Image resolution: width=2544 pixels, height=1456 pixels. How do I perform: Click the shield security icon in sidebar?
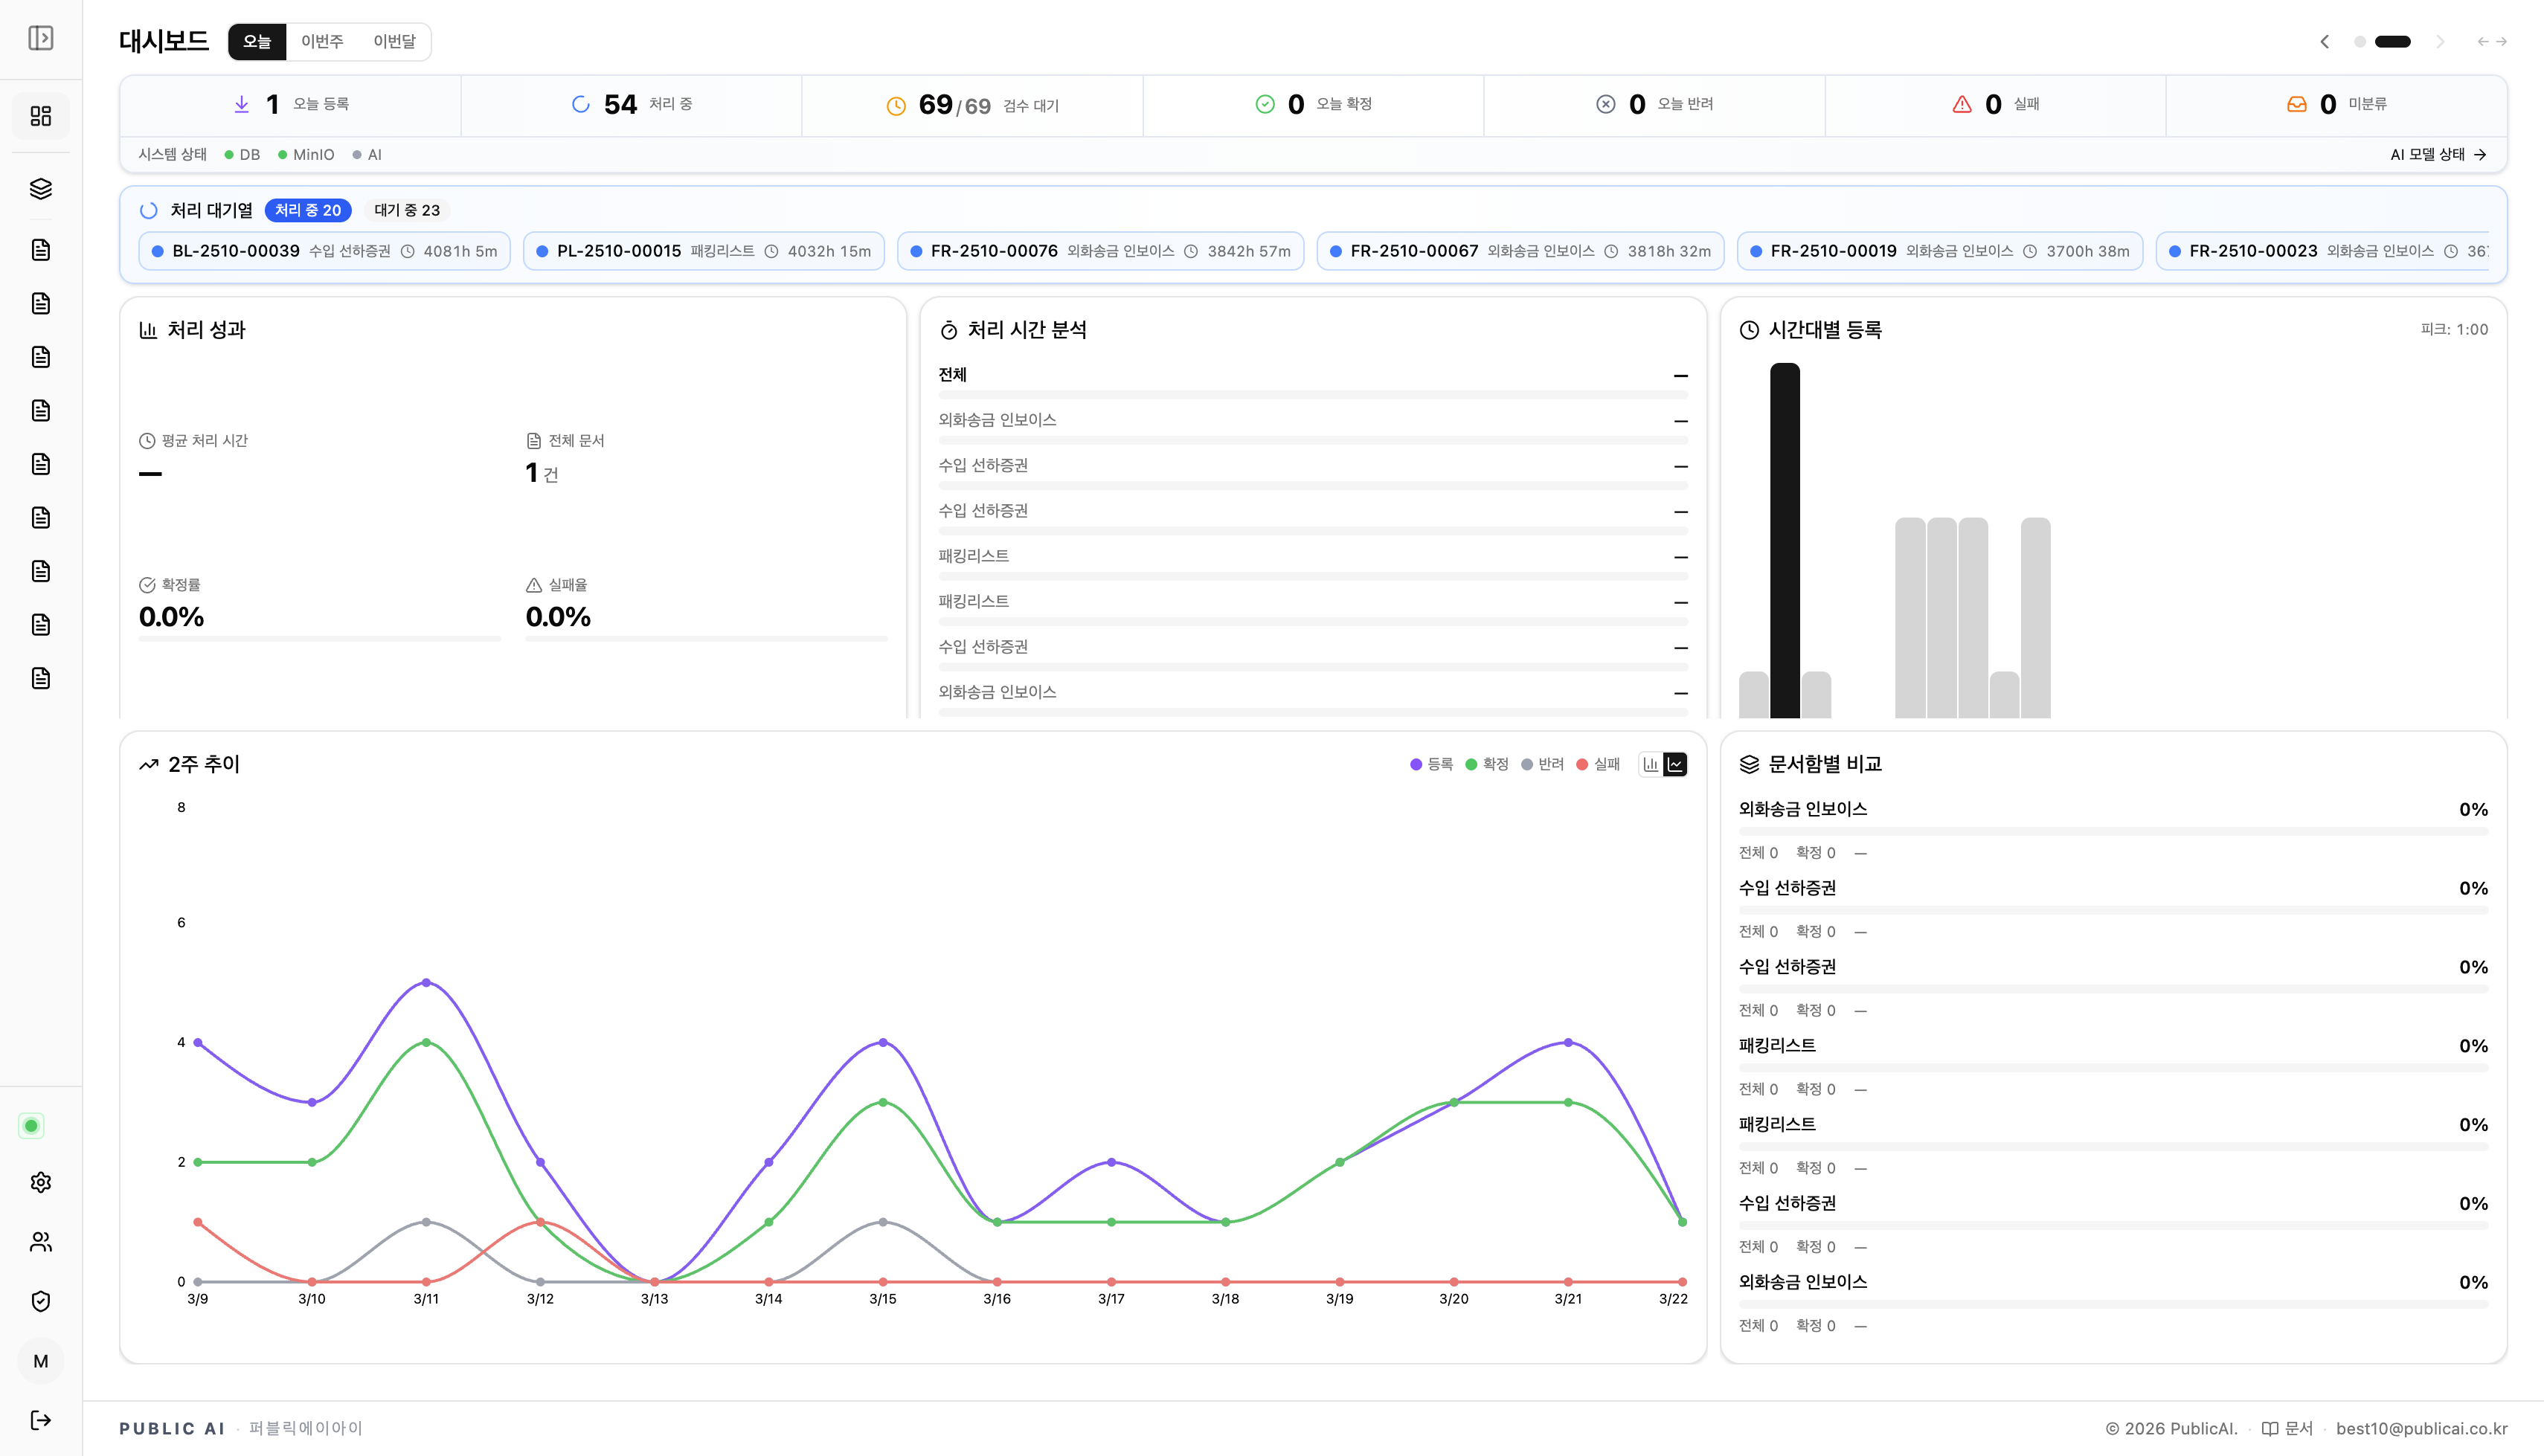click(40, 1300)
